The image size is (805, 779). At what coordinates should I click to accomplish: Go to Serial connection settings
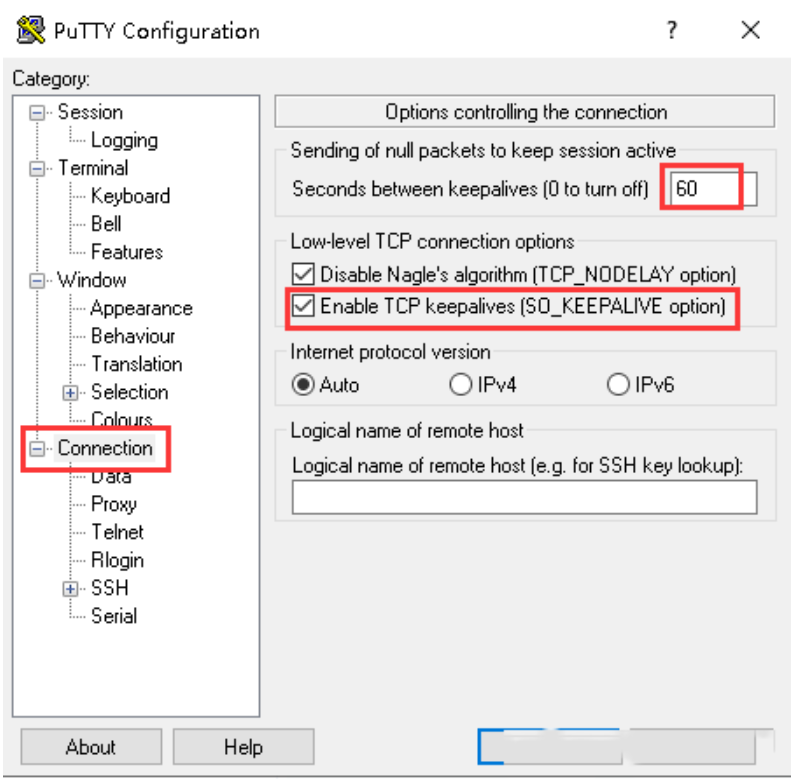(114, 616)
